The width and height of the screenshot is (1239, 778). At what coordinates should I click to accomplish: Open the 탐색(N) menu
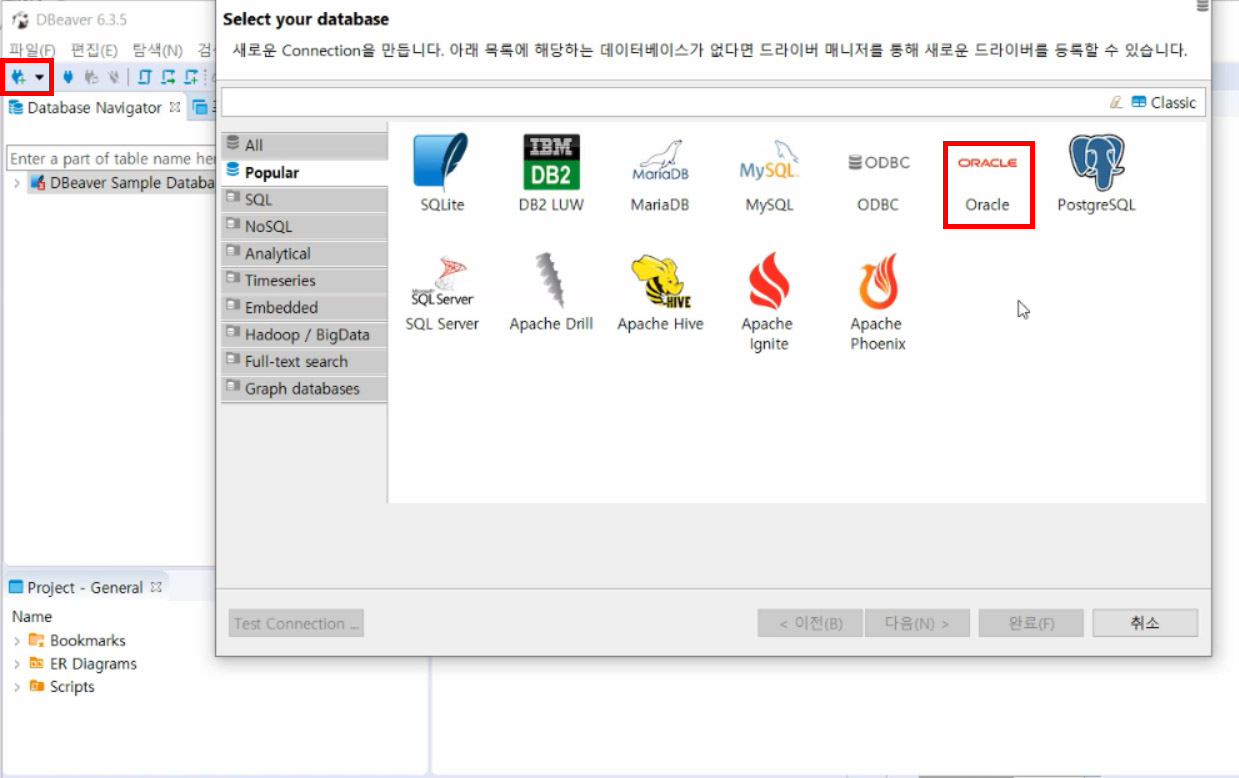tap(157, 49)
